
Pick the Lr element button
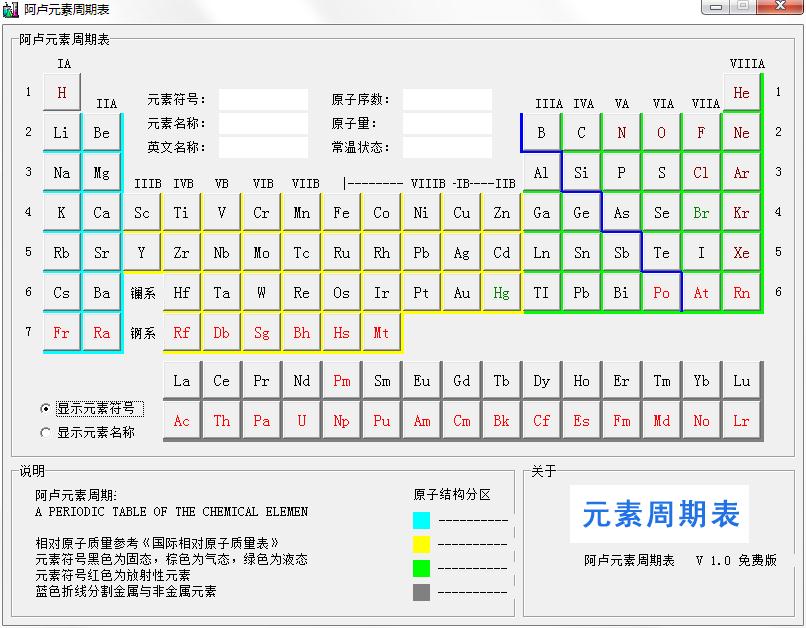pos(741,421)
